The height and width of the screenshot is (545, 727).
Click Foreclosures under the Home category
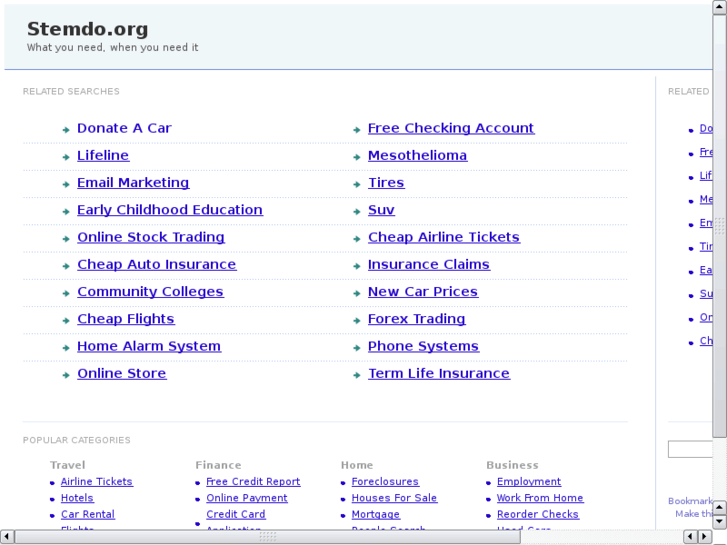pos(385,482)
